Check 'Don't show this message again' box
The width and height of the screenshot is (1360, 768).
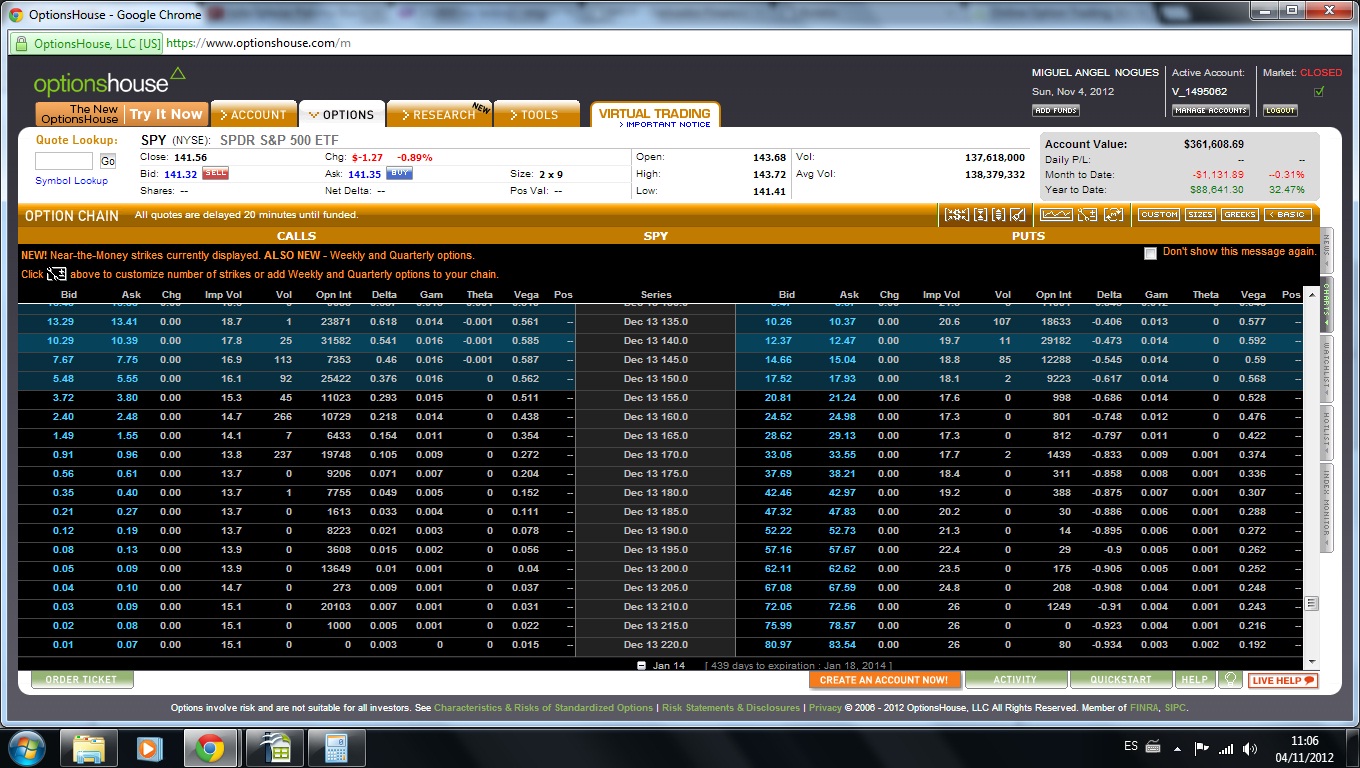tap(1150, 253)
